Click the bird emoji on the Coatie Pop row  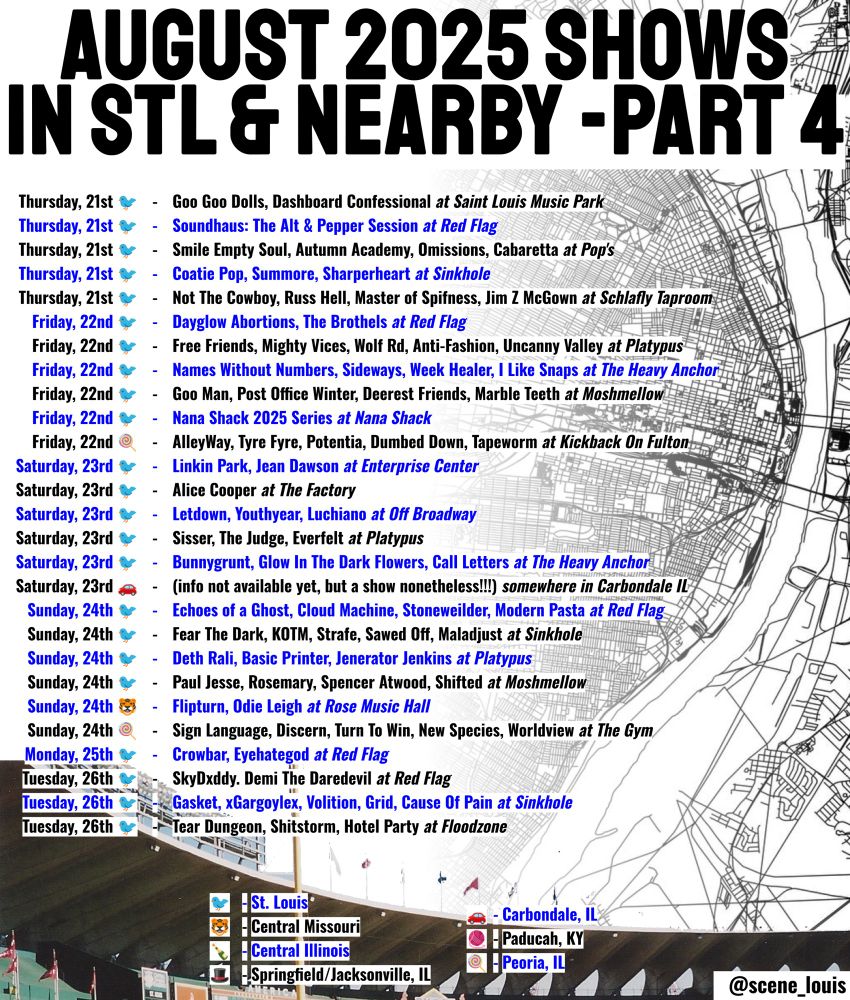(x=128, y=274)
